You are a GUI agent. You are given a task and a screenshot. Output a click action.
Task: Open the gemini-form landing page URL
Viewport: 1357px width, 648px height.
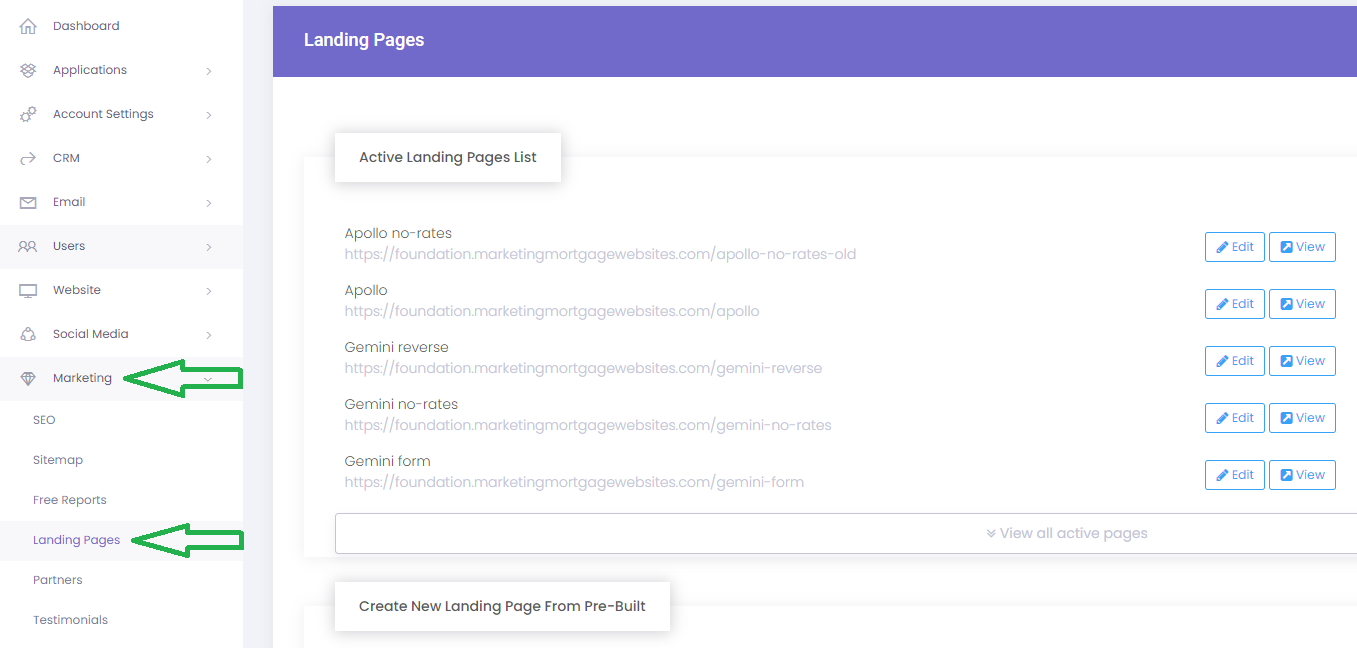[x=574, y=482]
